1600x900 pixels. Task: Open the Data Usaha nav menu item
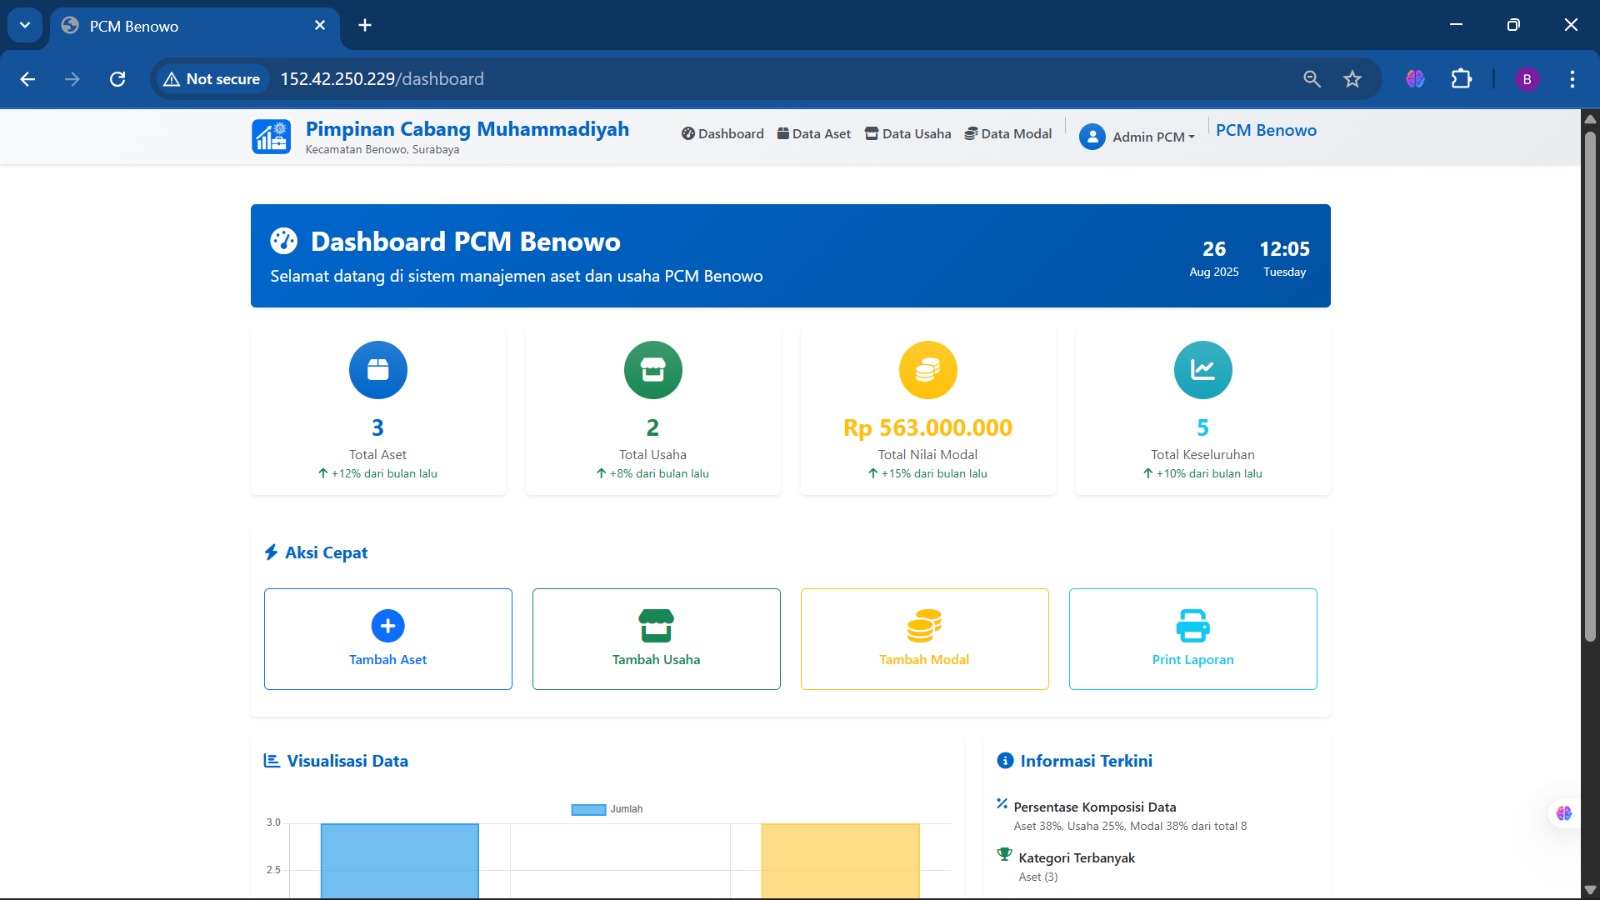click(x=908, y=134)
